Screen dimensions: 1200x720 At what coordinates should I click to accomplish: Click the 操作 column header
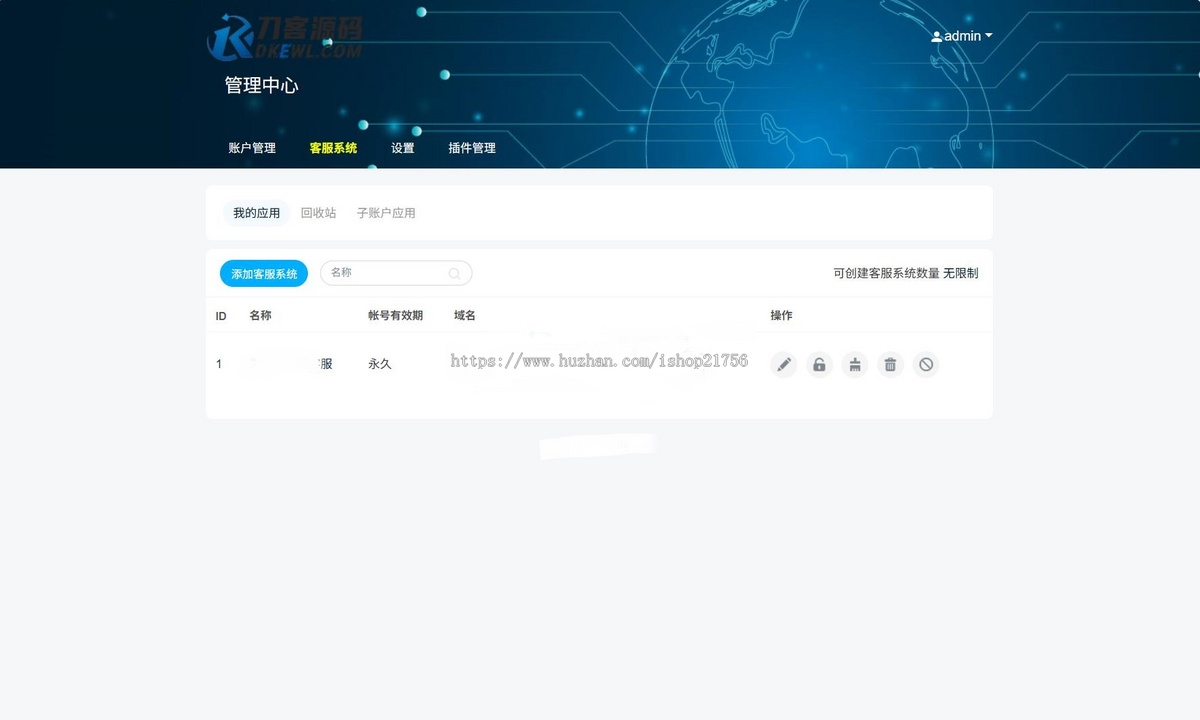point(781,316)
